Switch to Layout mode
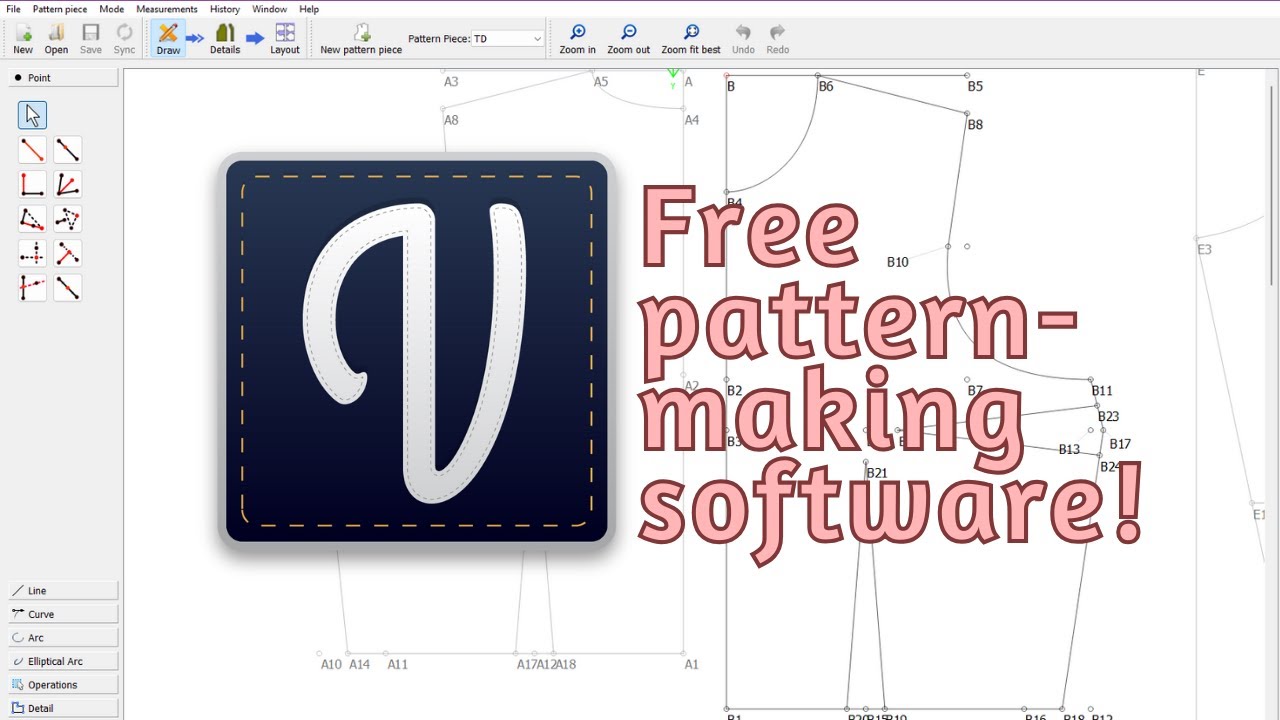The height and width of the screenshot is (720, 1280). 285,39
